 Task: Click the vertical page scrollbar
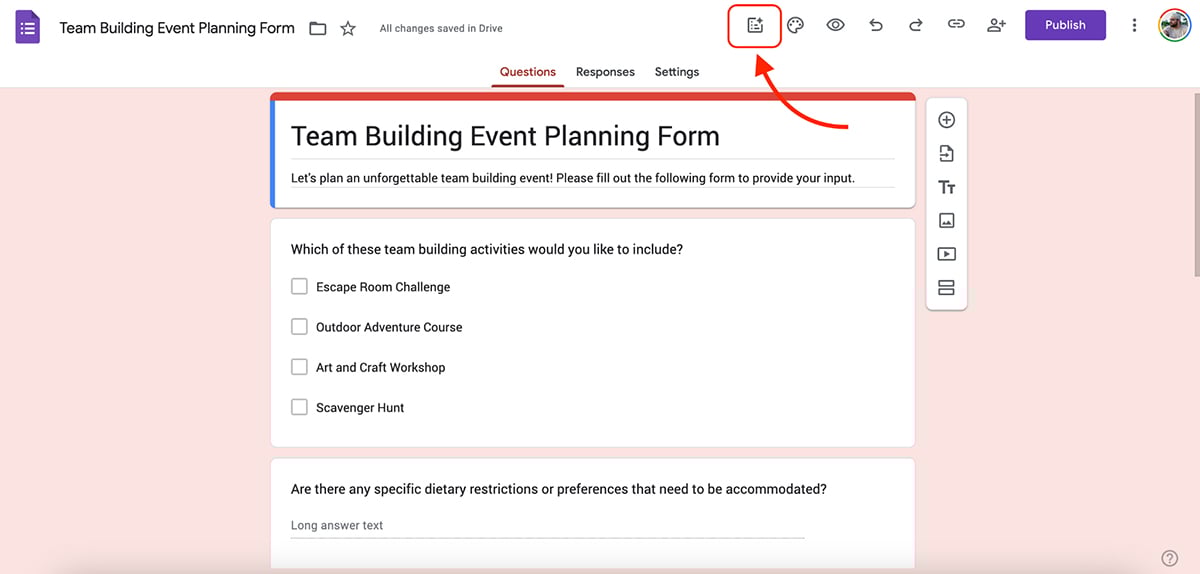[1195, 185]
